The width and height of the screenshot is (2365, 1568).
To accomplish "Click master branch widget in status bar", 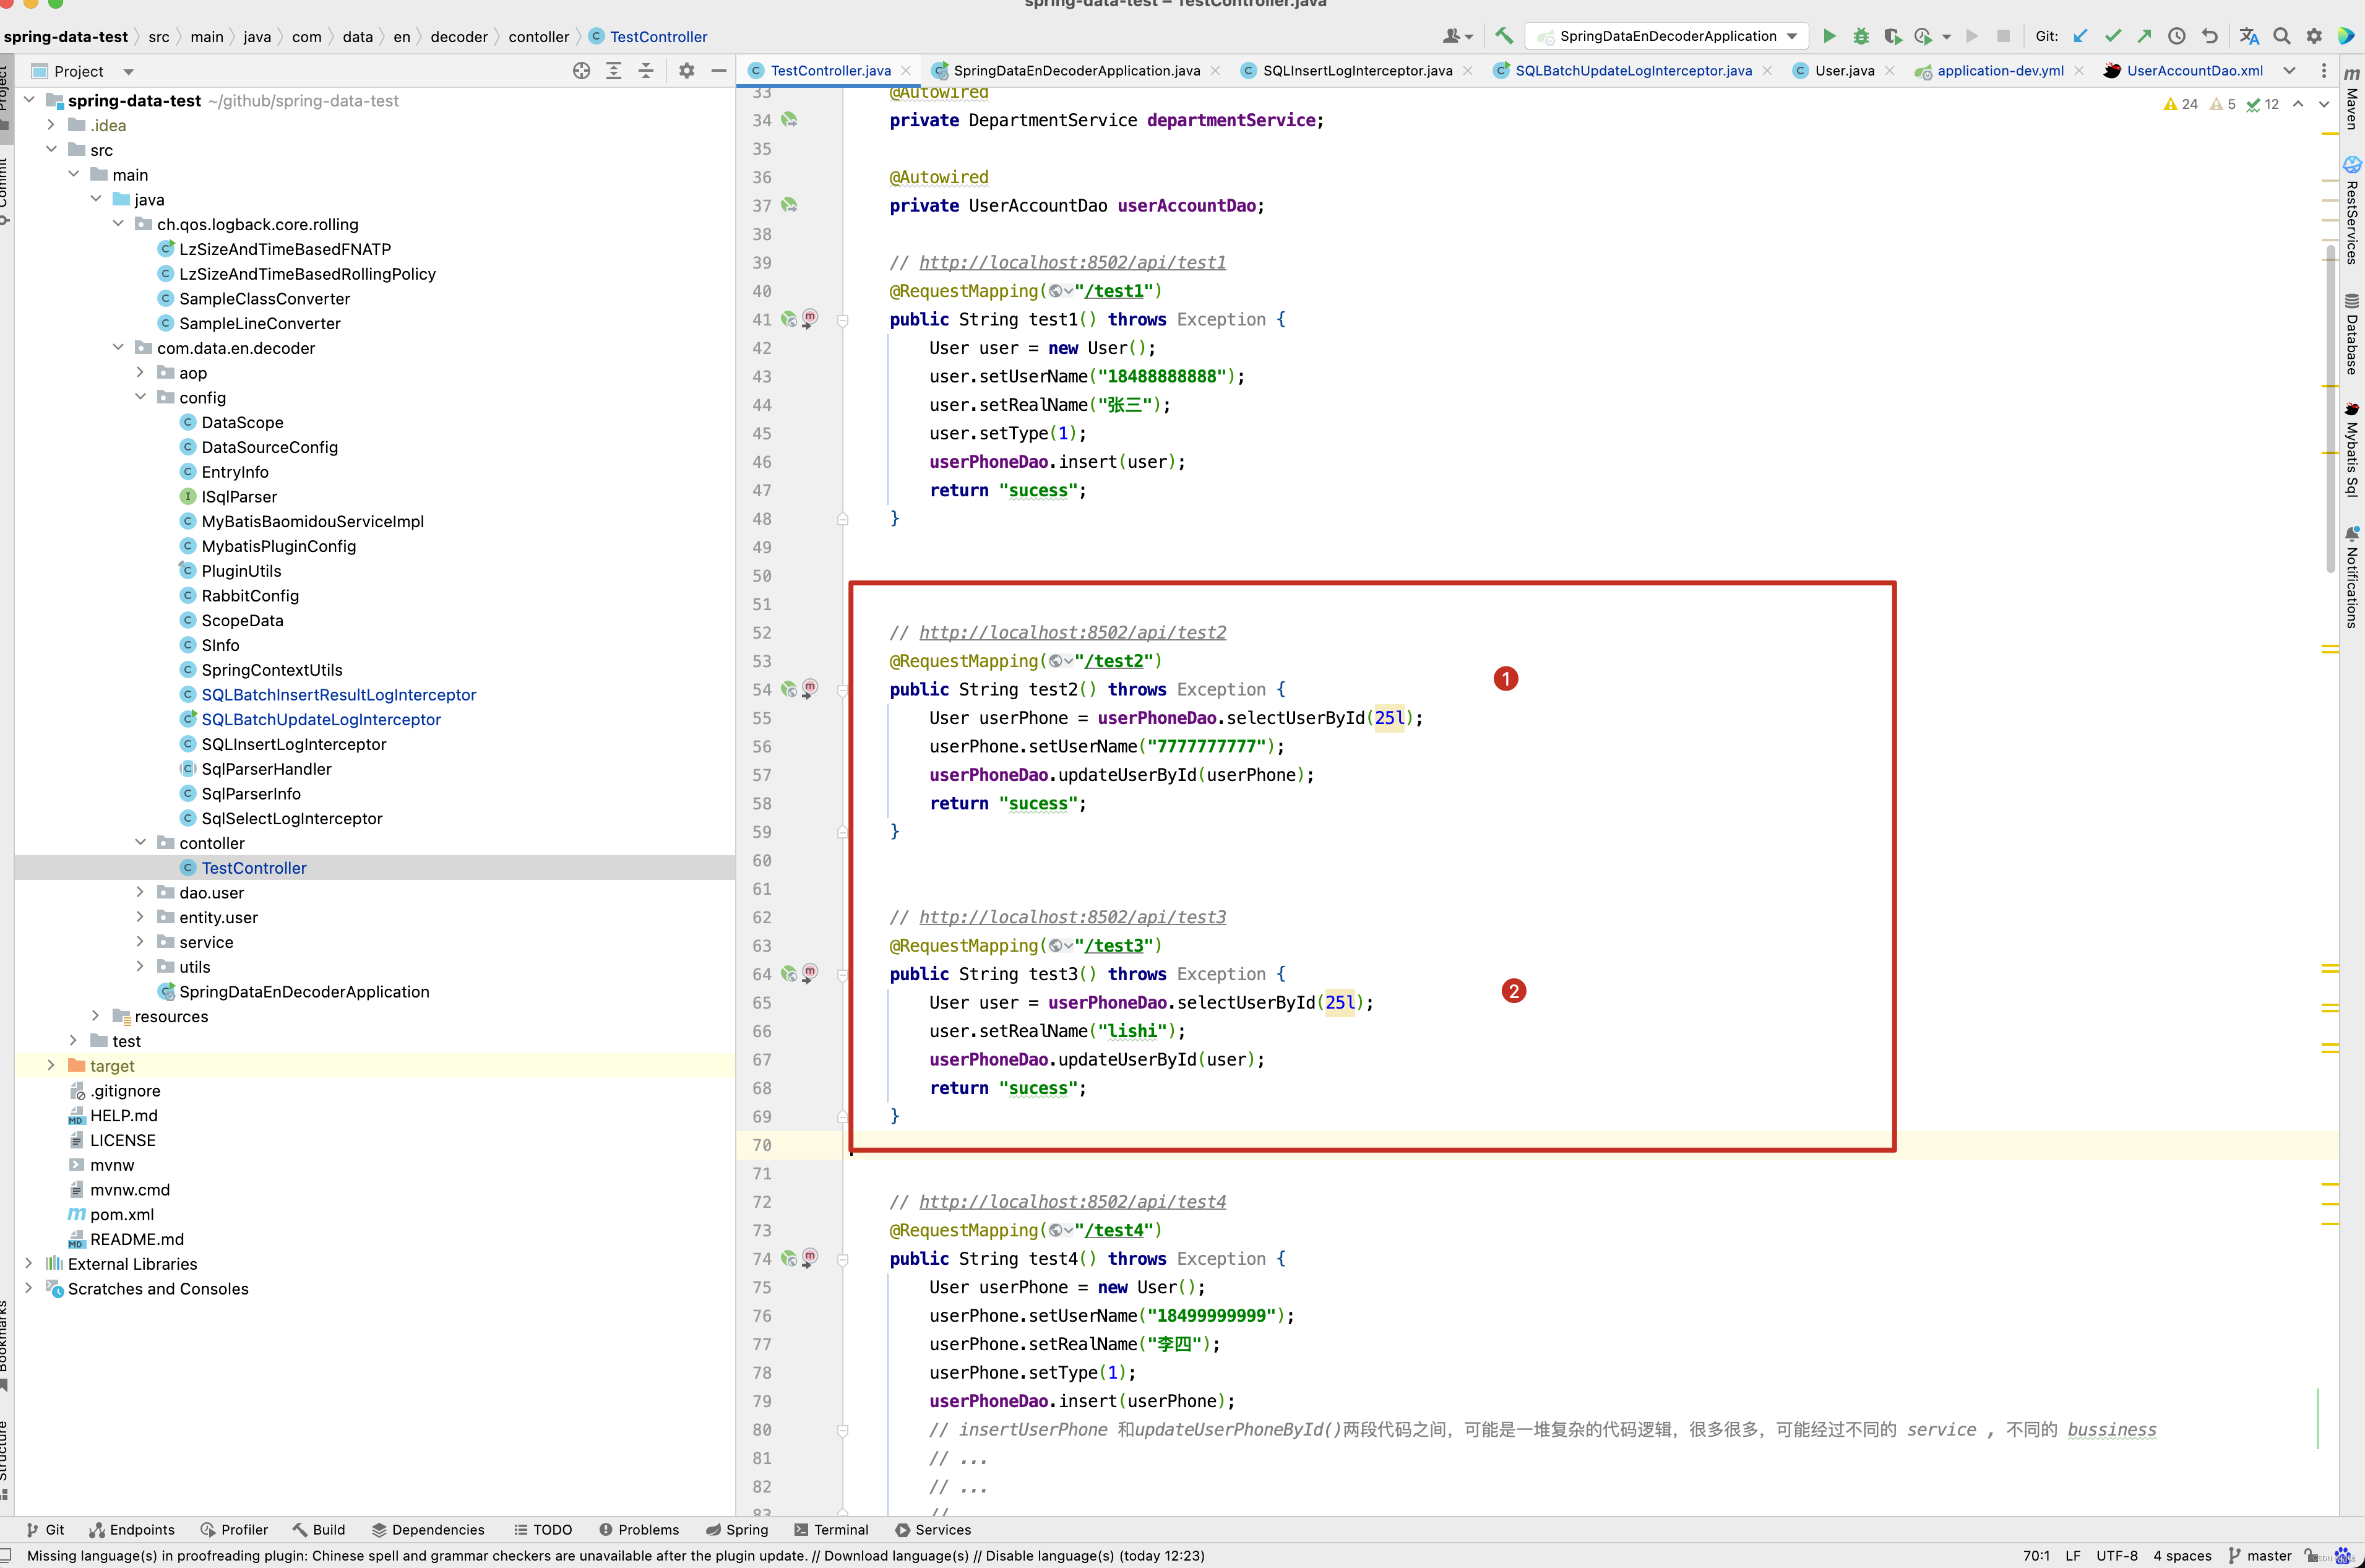I will pos(2260,1555).
